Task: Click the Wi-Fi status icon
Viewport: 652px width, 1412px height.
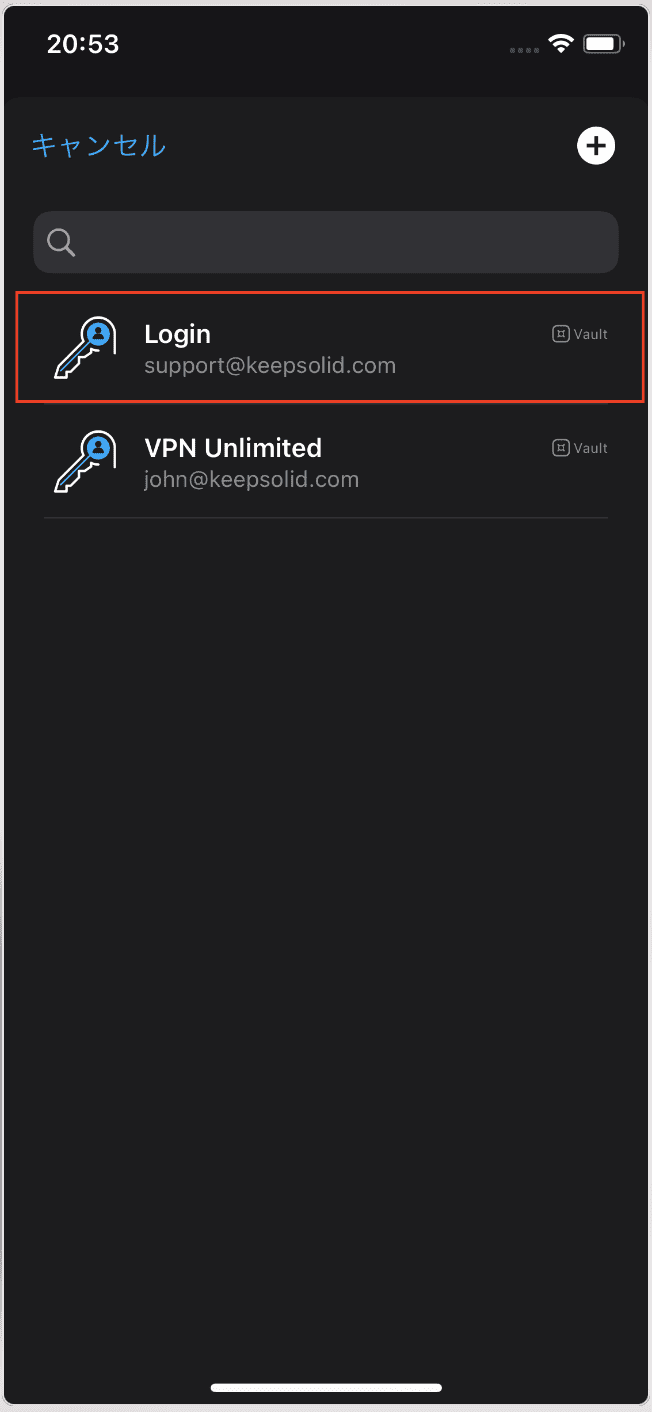Action: 561,44
